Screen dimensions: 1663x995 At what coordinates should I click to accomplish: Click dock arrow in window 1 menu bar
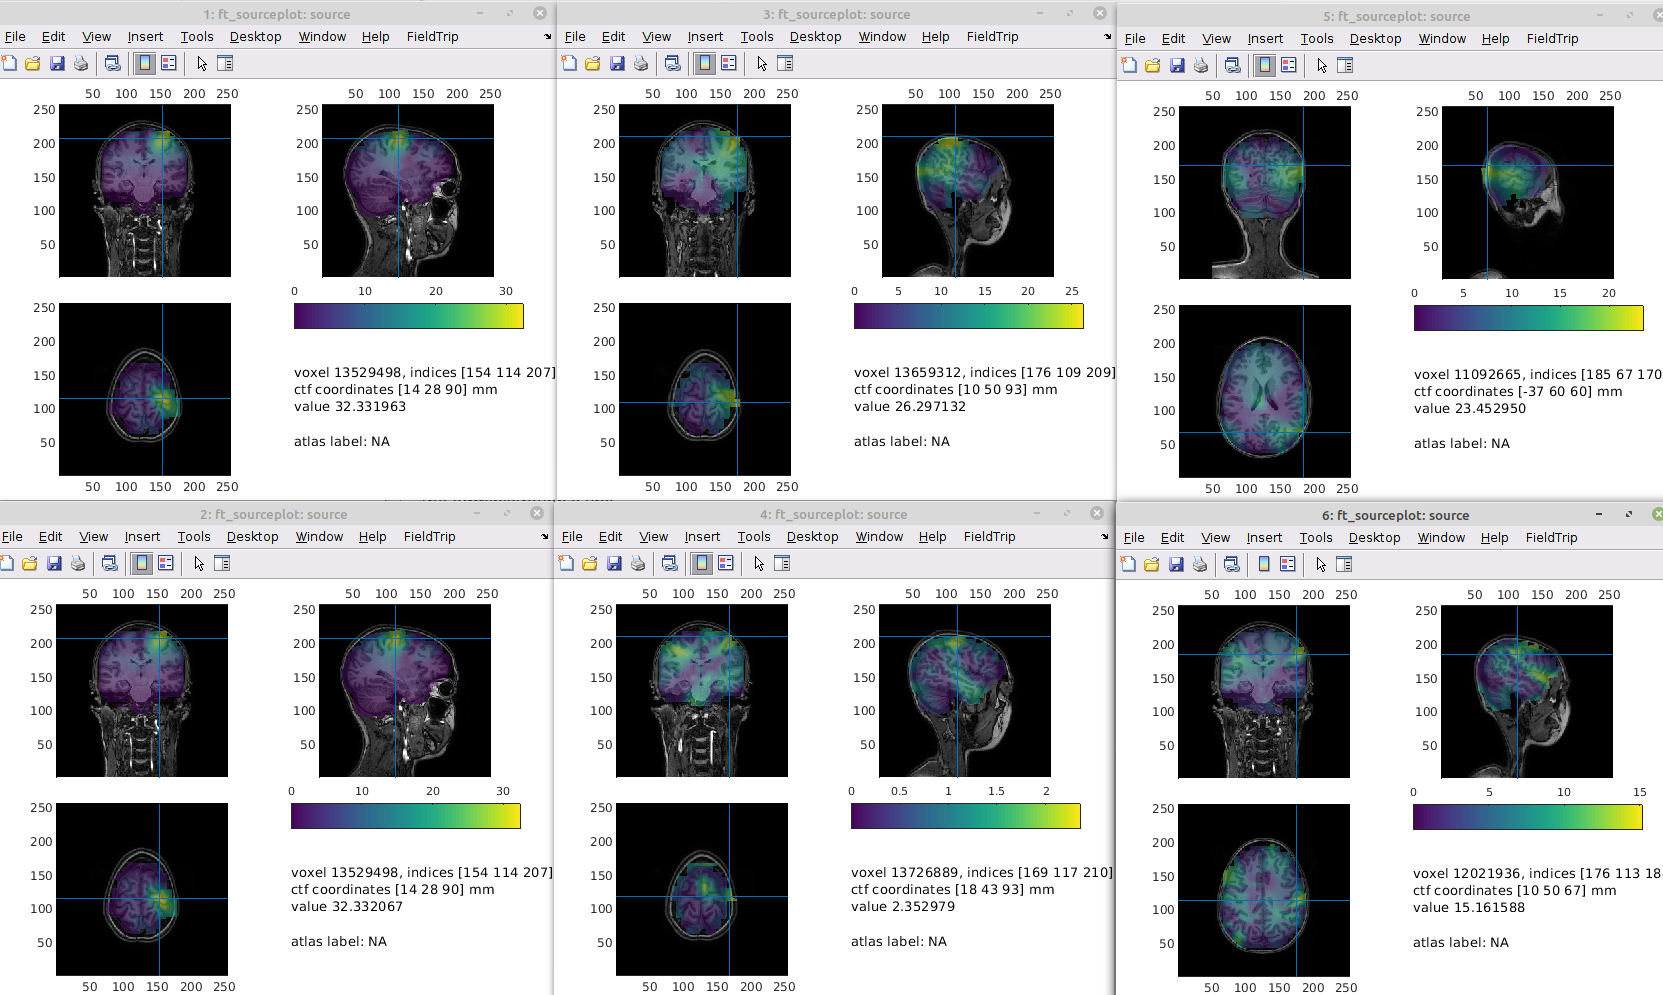547,37
